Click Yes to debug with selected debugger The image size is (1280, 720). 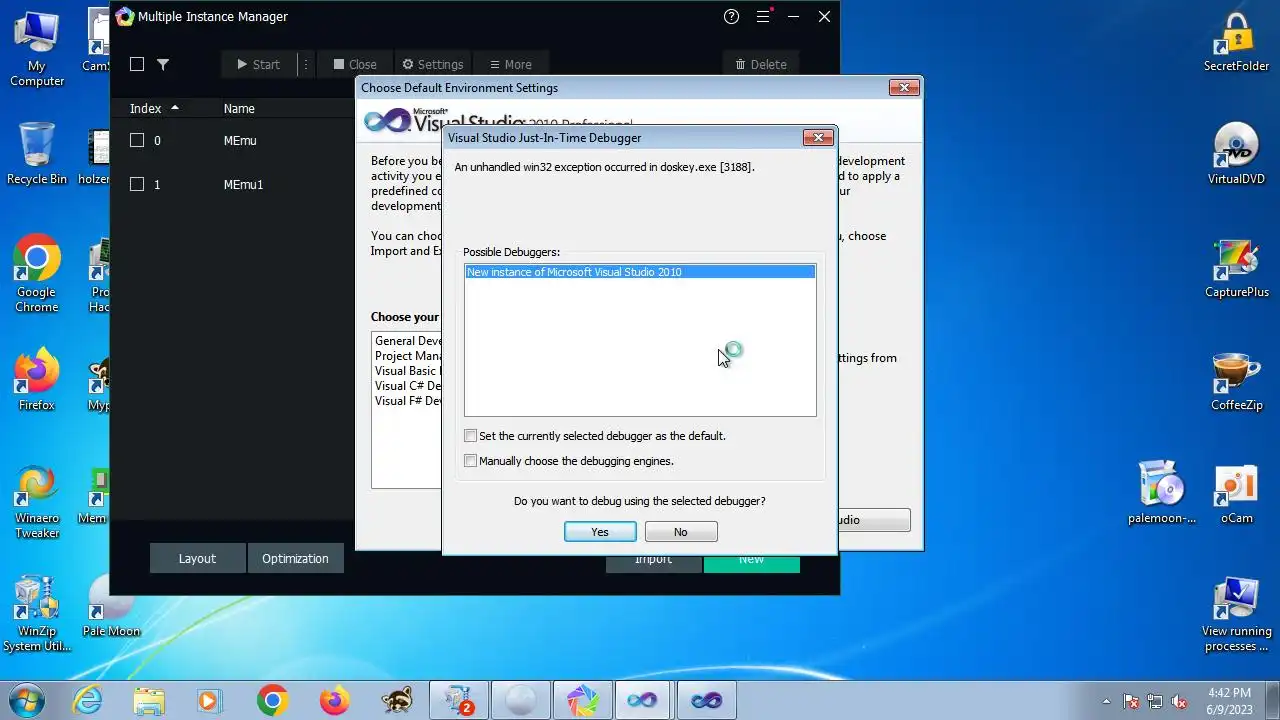(x=600, y=532)
